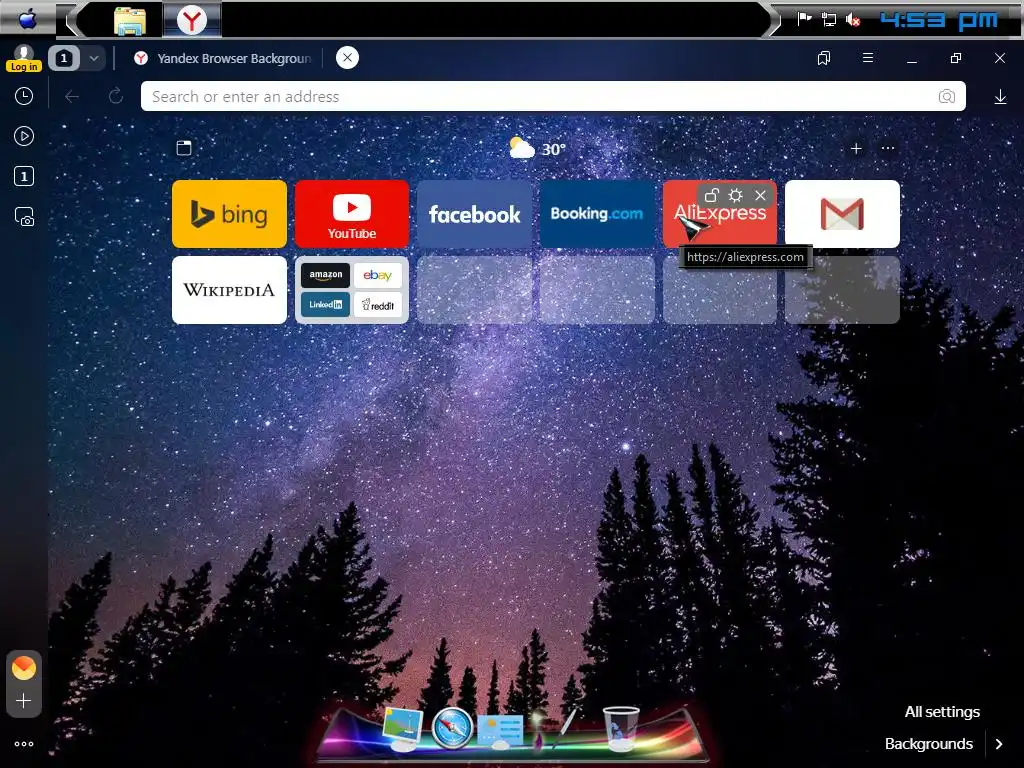This screenshot has height=768, width=1024.
Task: Open the video play icon in sidebar
Action: pos(24,136)
